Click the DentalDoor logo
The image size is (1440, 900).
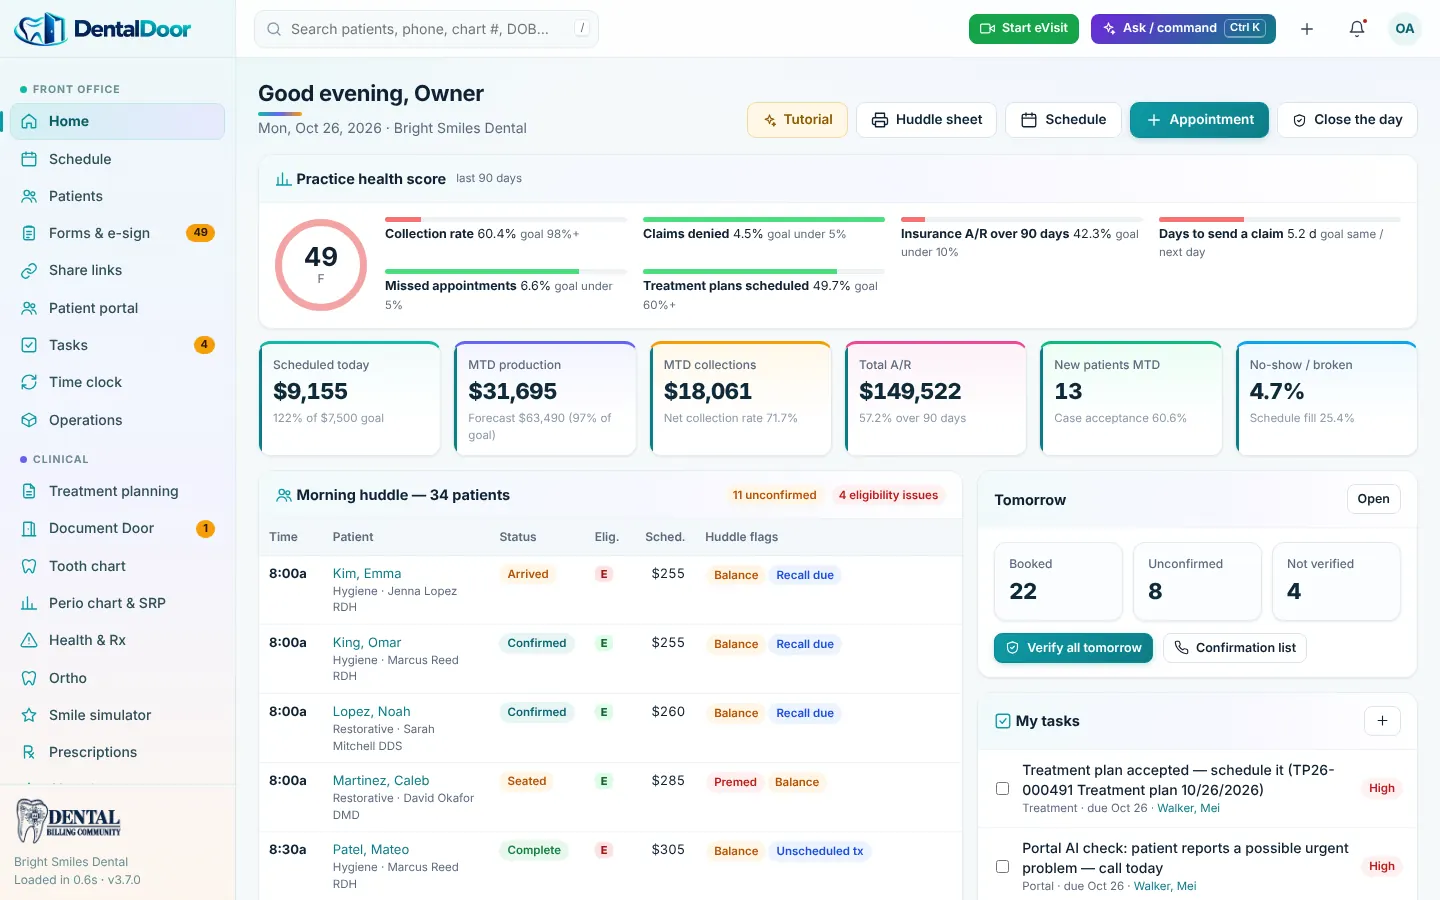click(x=102, y=29)
